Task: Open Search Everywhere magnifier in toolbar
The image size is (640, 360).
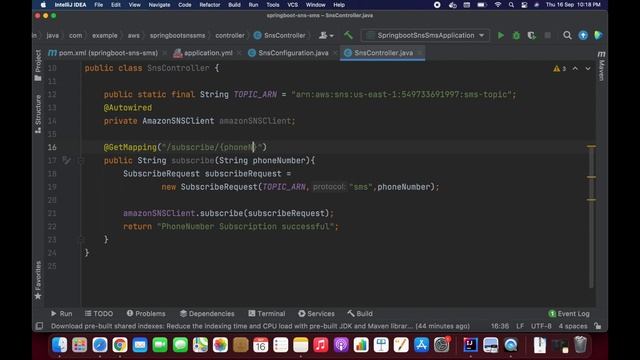Action: pyautogui.click(x=567, y=36)
